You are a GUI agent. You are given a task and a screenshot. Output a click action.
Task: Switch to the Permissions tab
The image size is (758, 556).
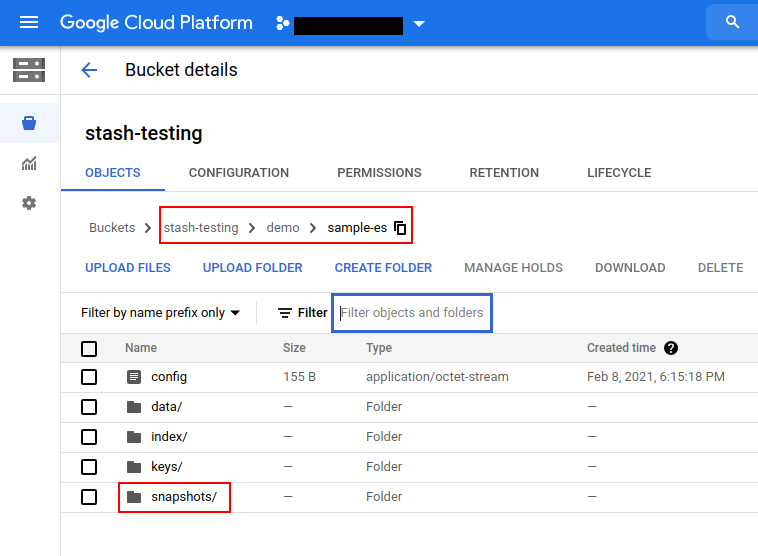[x=379, y=173]
